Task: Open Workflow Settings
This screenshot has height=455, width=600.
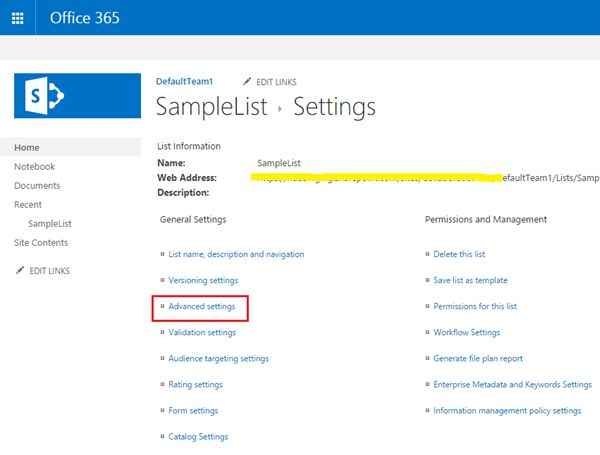Action: coord(466,332)
